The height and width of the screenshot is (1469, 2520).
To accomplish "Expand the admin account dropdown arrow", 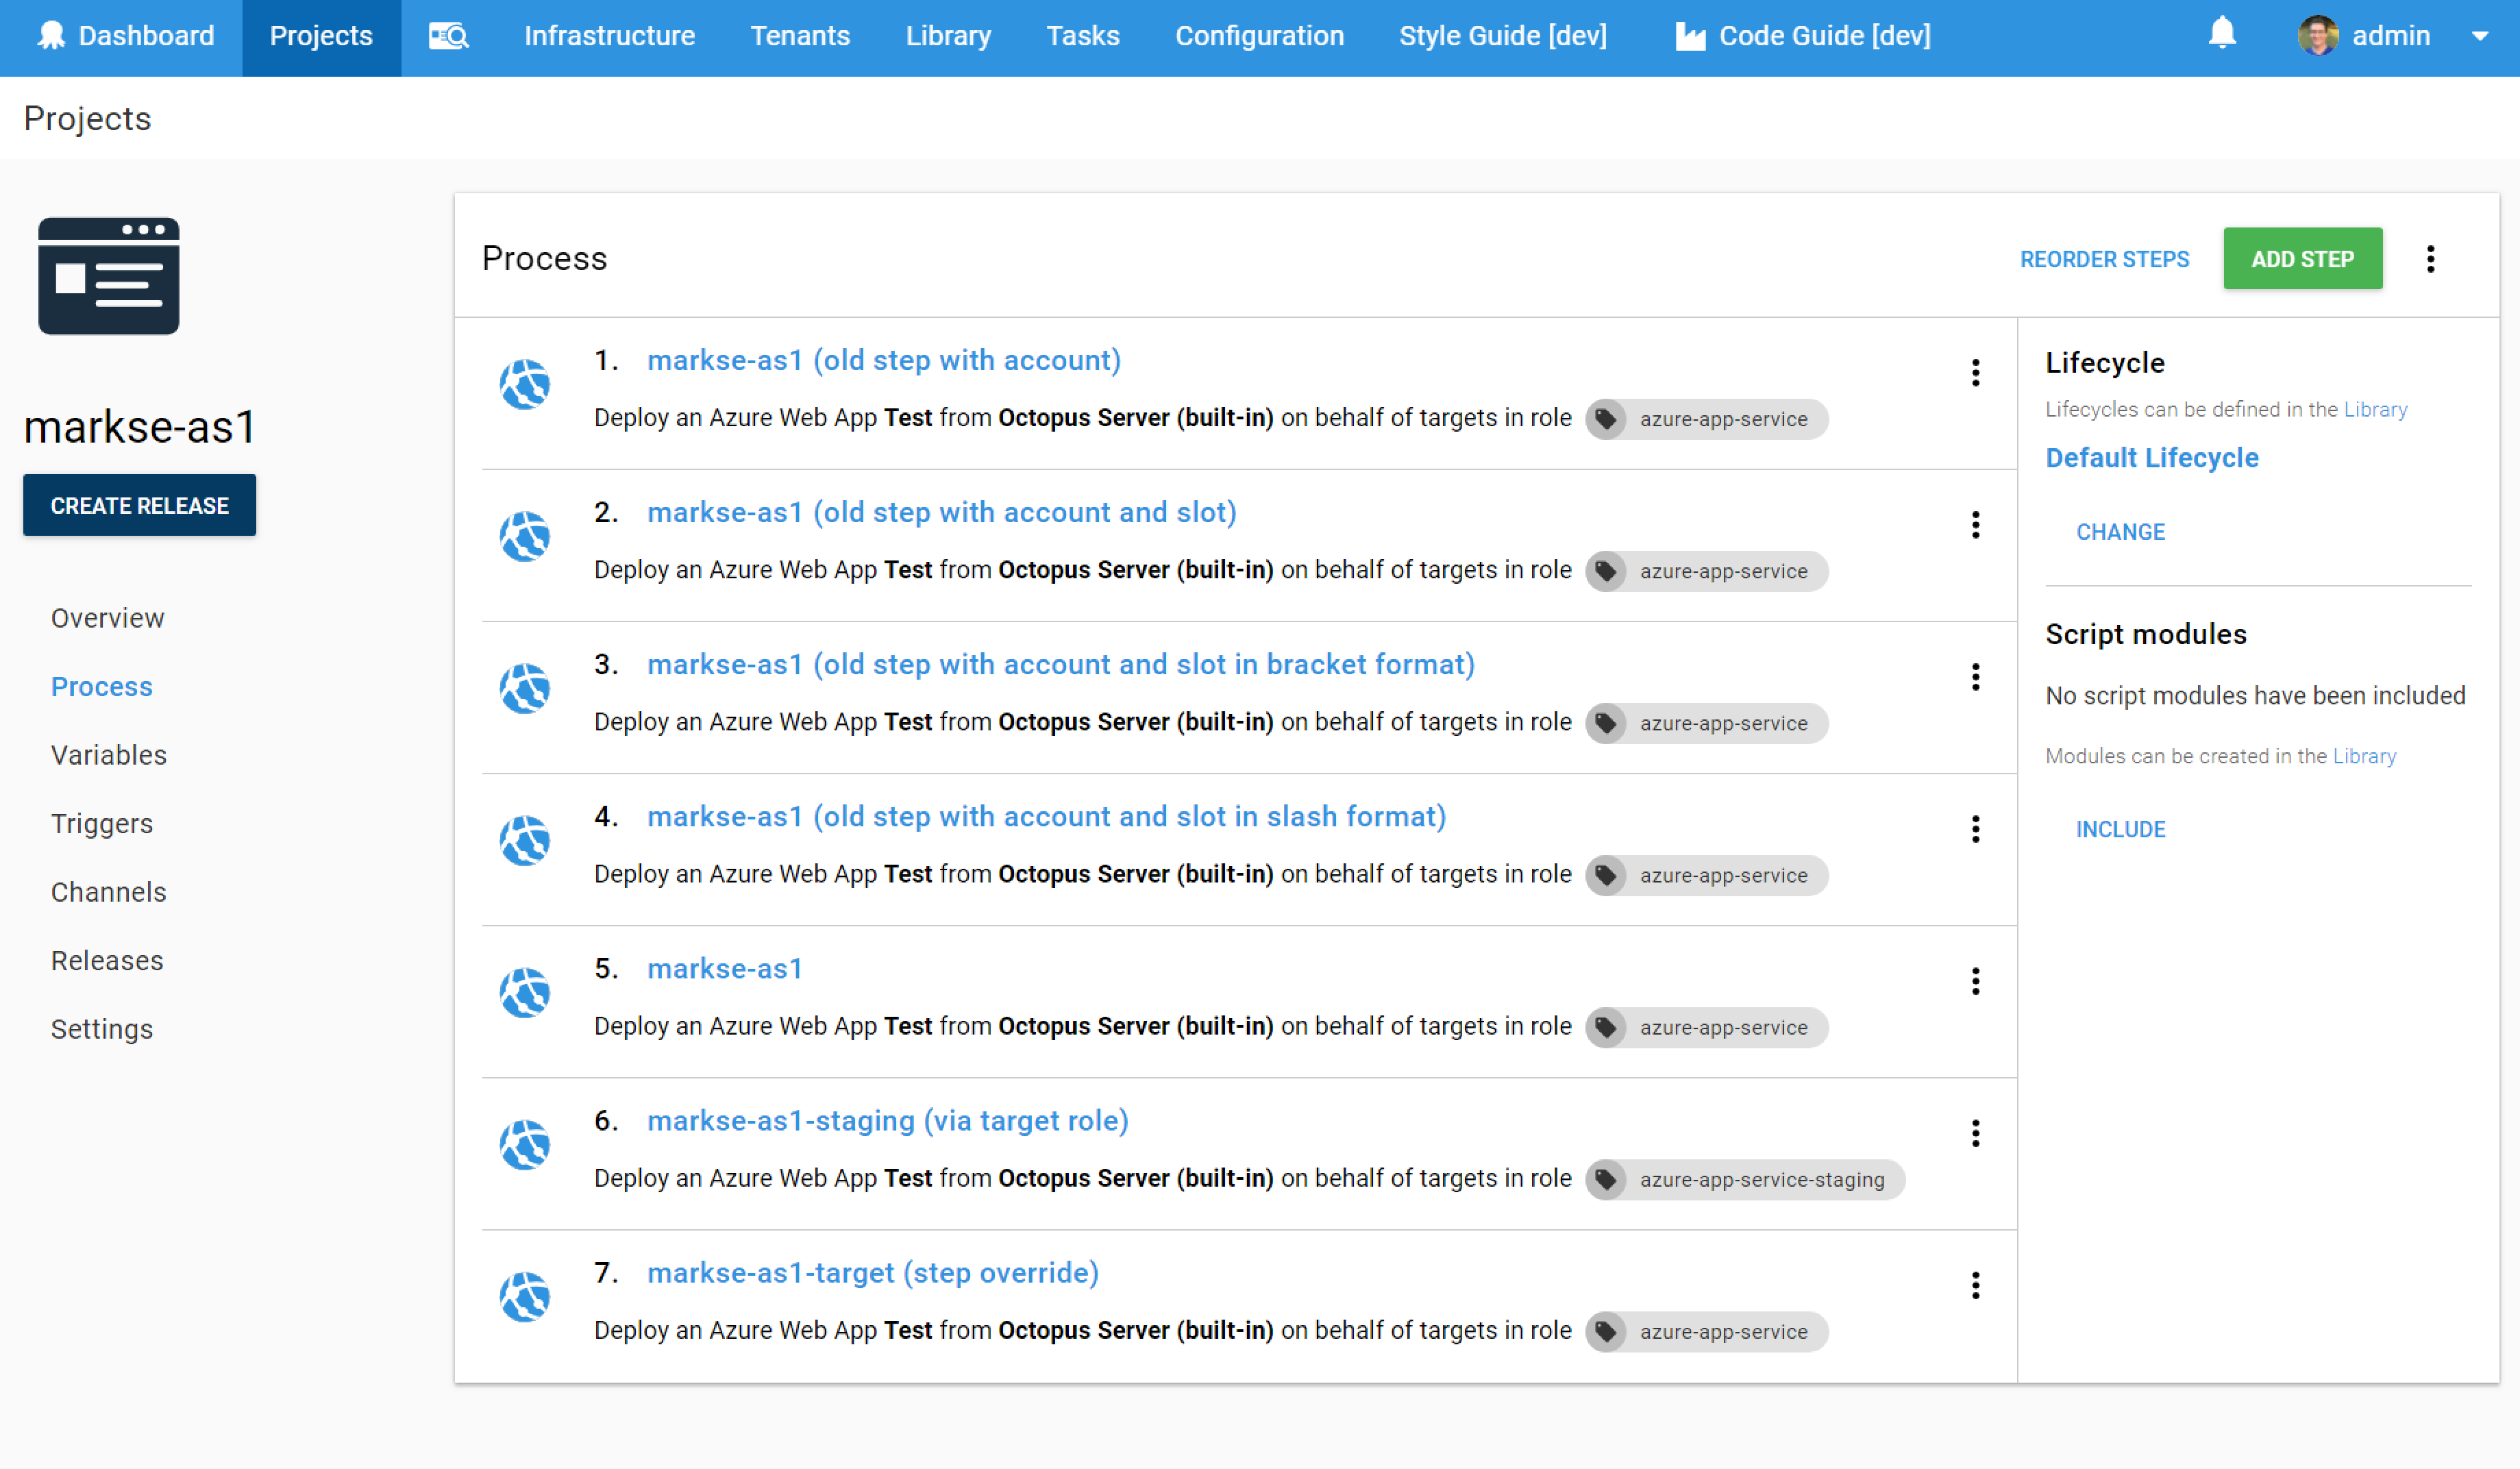I will (x=2482, y=36).
